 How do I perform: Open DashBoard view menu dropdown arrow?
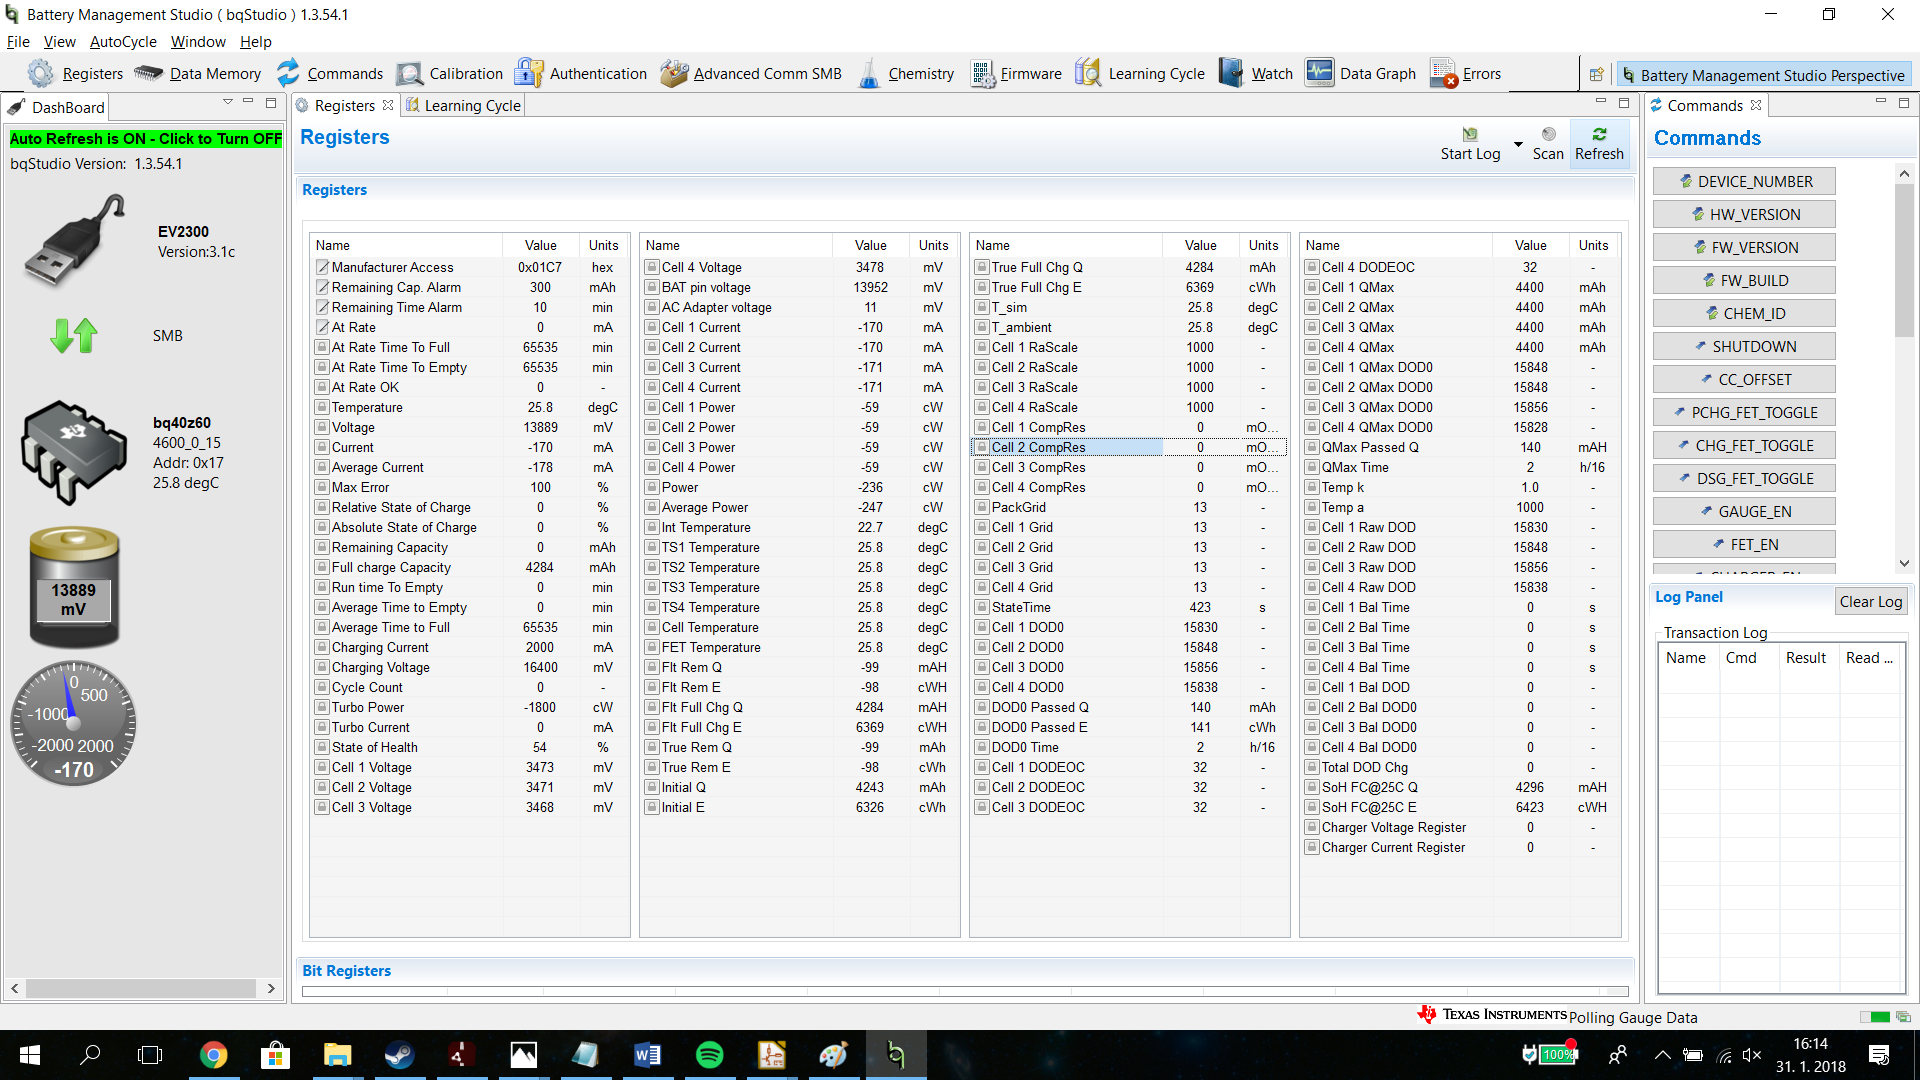click(x=228, y=102)
